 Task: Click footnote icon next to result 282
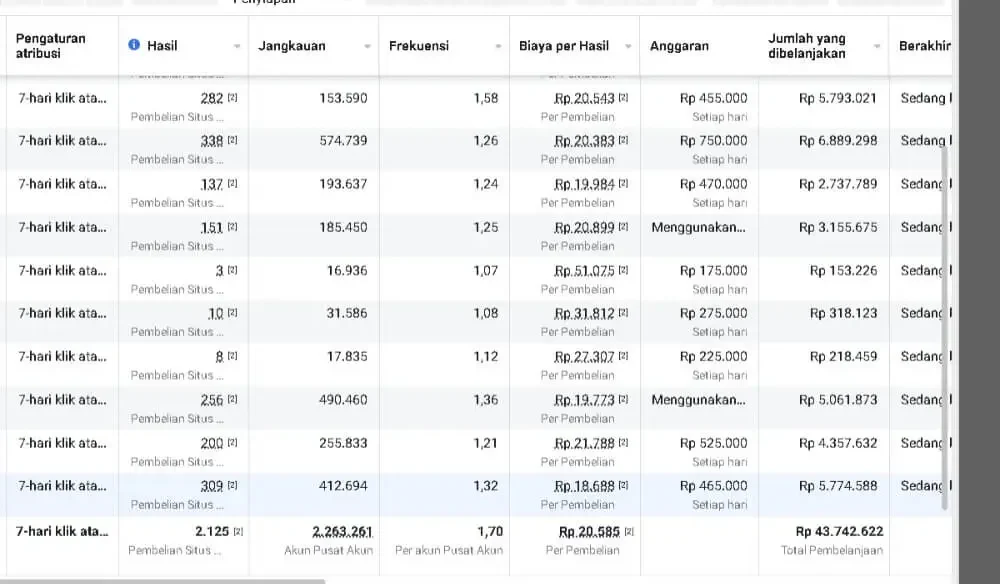pyautogui.click(x=233, y=98)
